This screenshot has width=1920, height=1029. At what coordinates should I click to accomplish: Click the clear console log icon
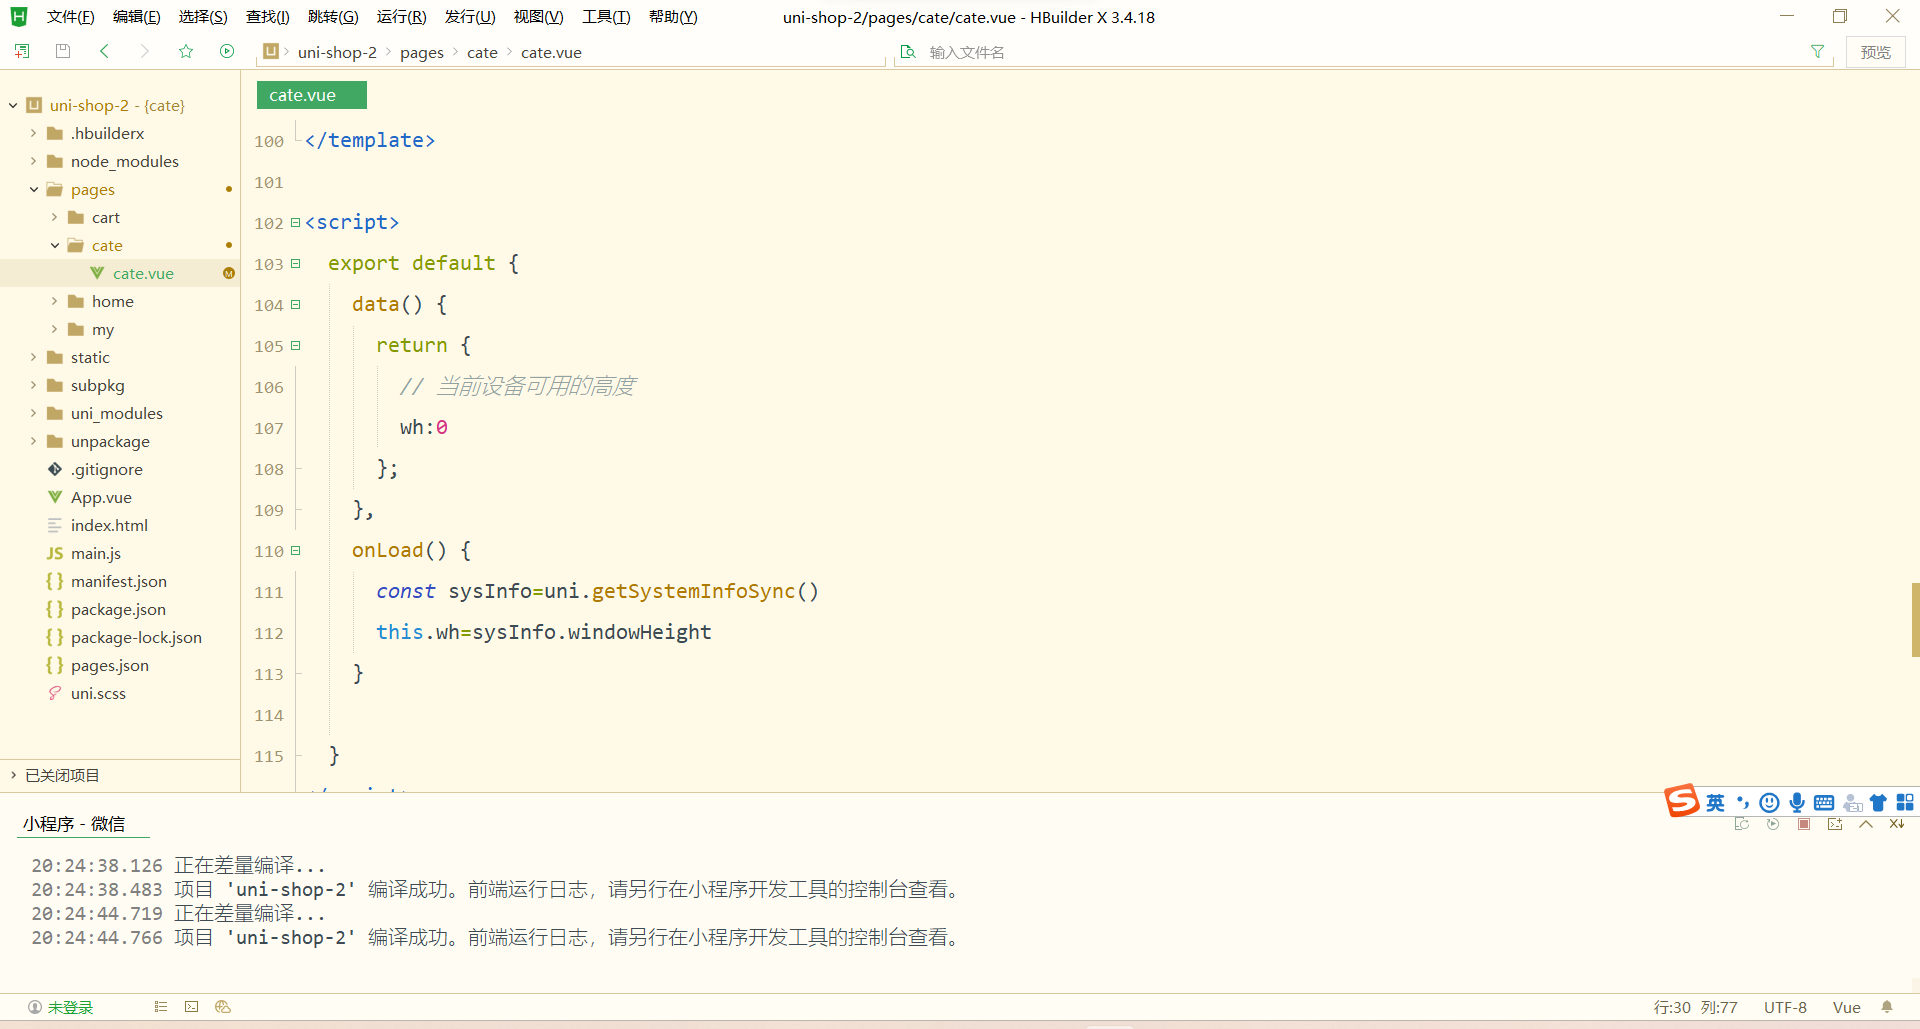click(x=1897, y=824)
